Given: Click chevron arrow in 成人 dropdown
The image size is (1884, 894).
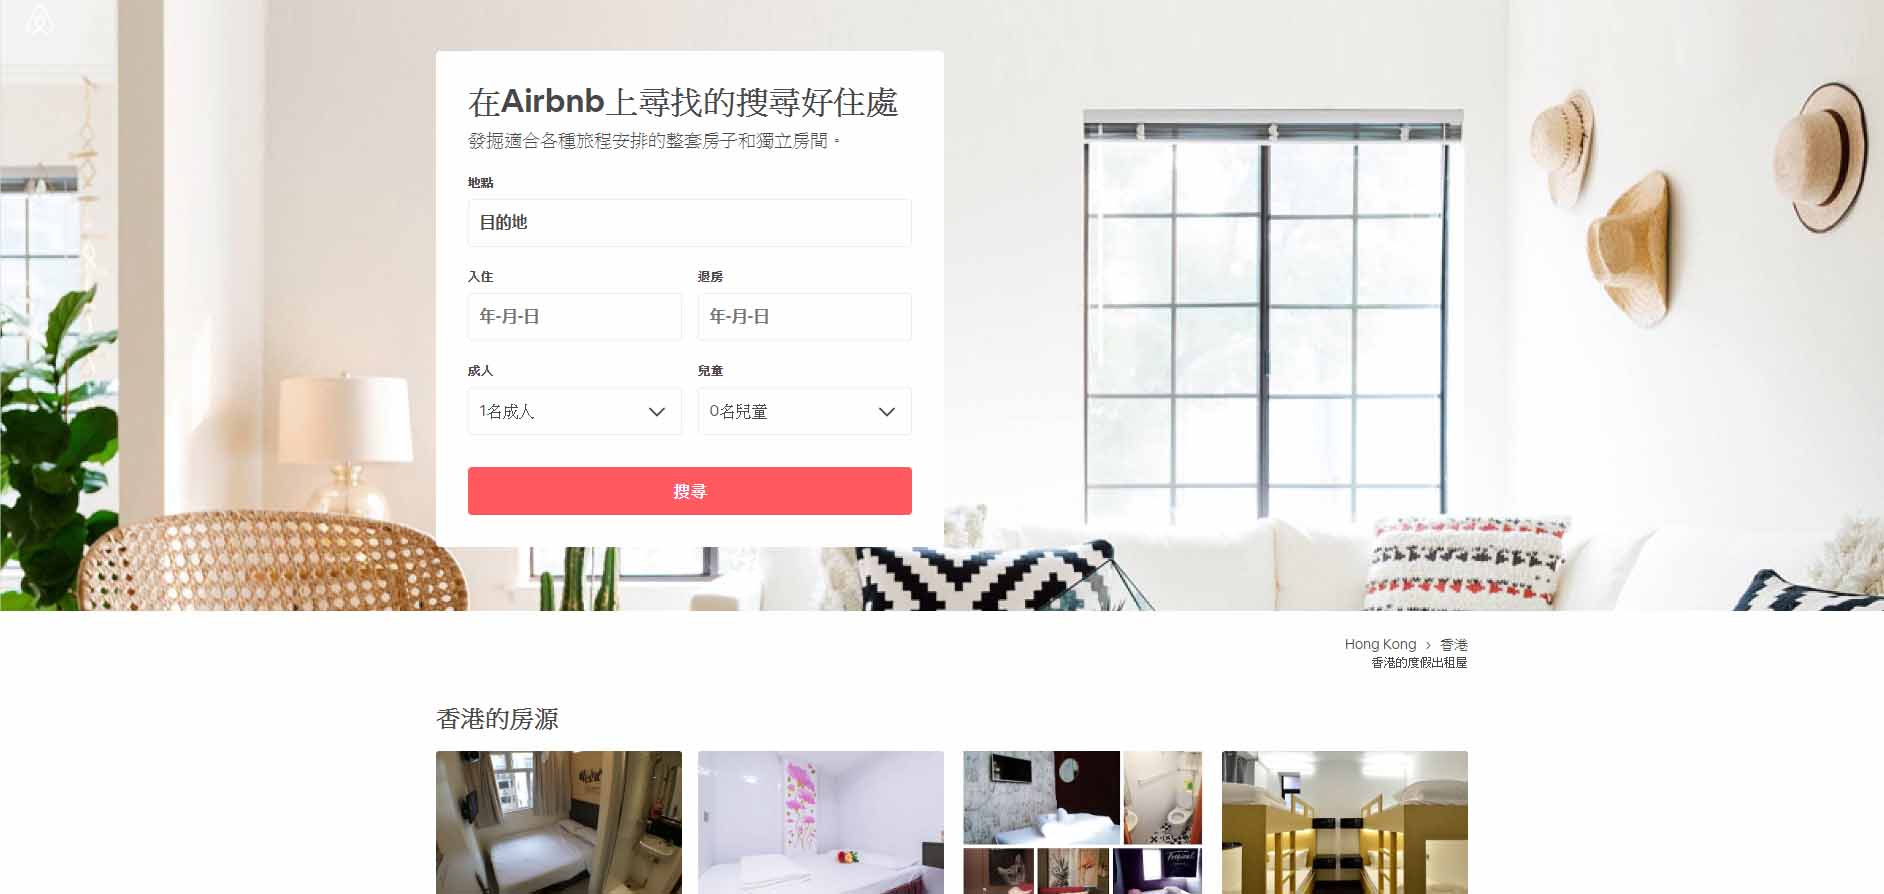Looking at the screenshot, I should click(x=657, y=412).
